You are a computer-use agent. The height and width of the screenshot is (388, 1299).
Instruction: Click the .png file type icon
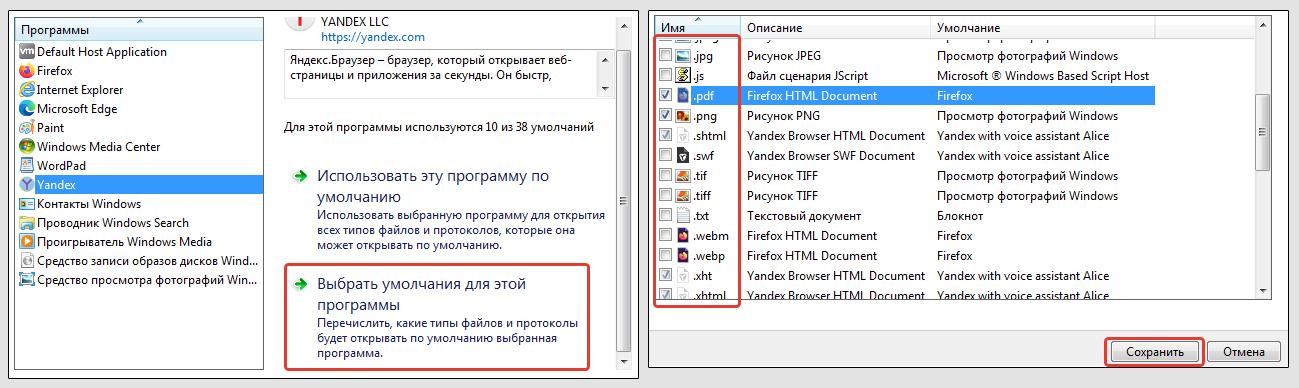[x=683, y=116]
